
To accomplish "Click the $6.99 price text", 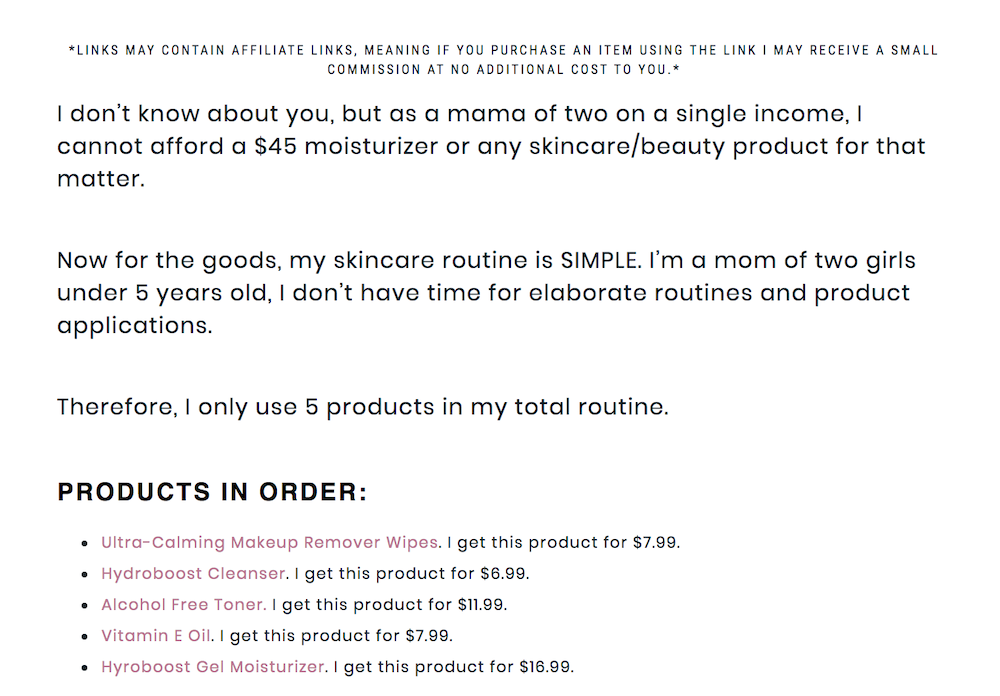I will 504,574.
